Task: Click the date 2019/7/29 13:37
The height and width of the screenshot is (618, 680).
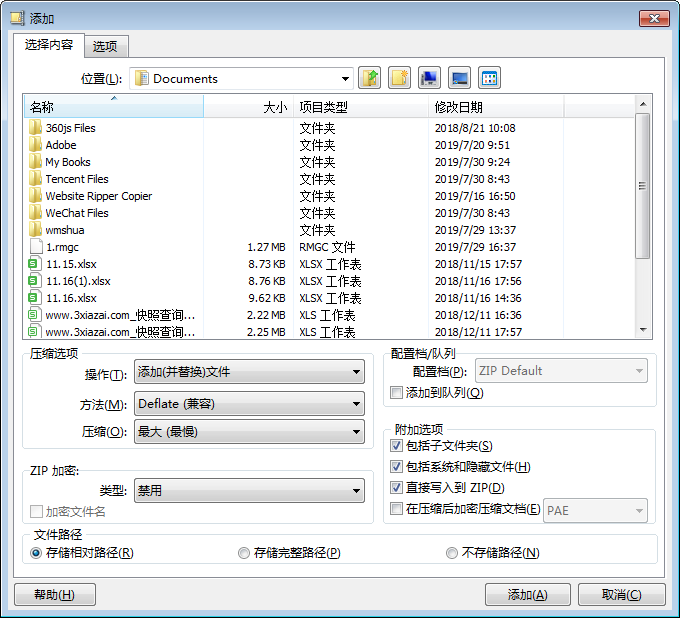Action: (x=475, y=230)
